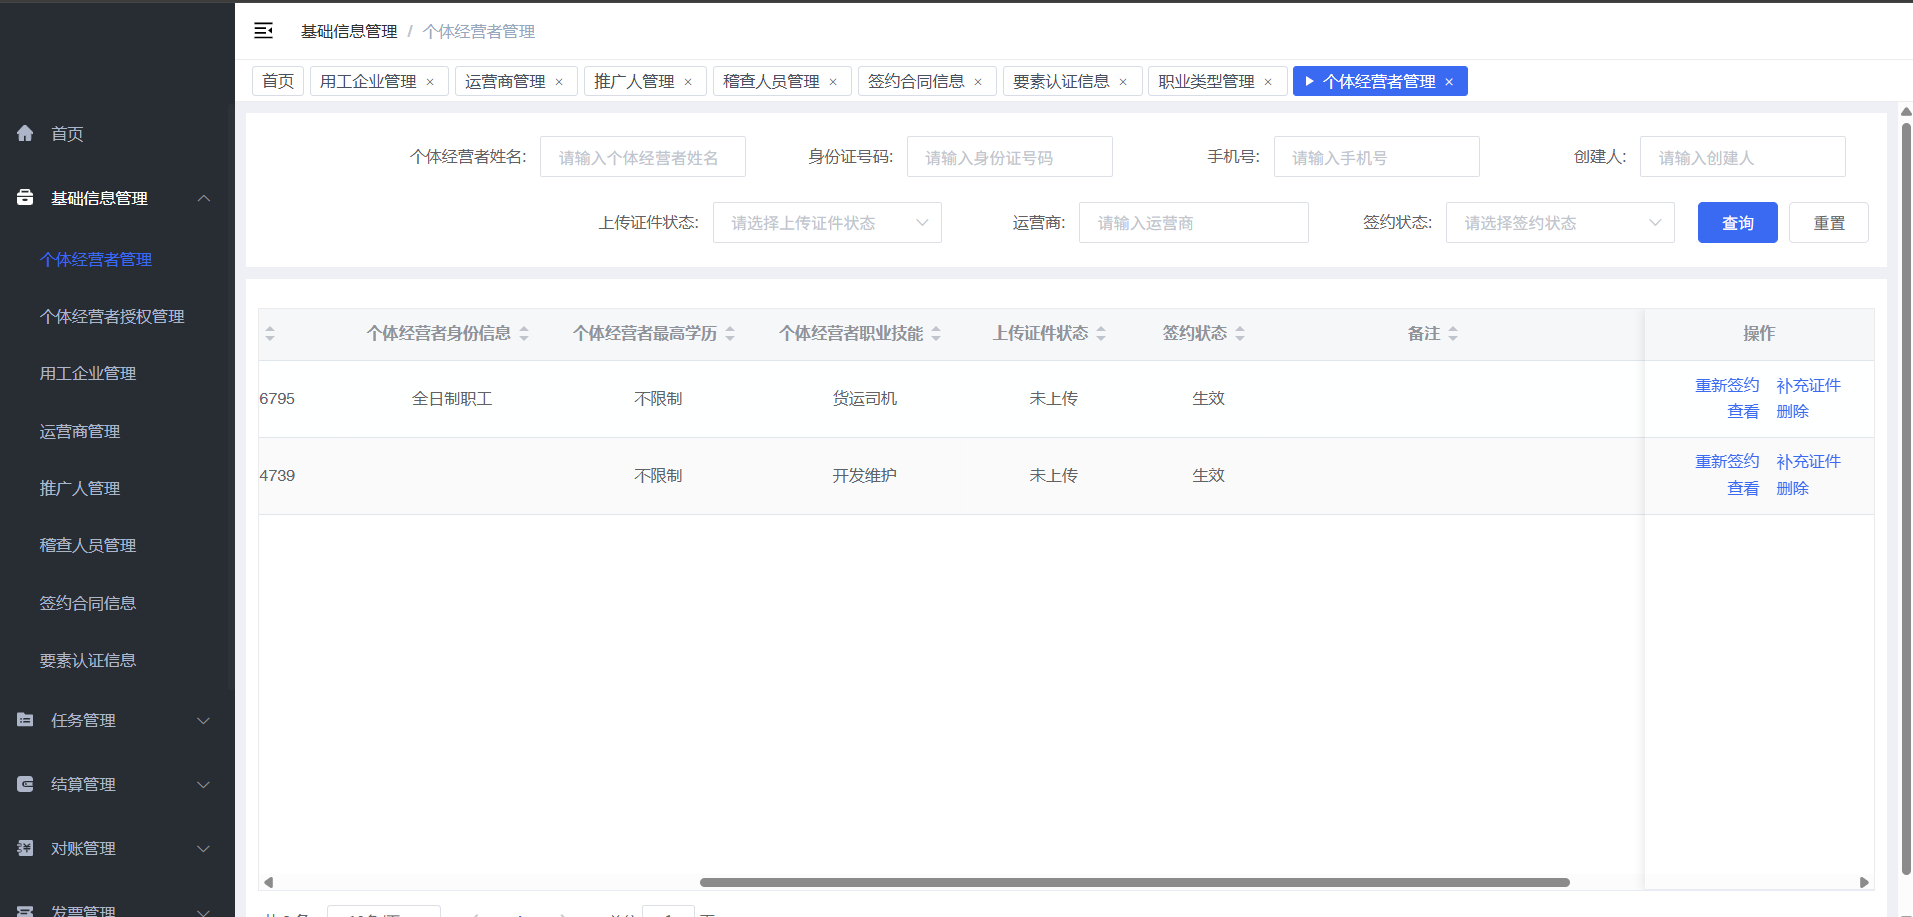The width and height of the screenshot is (1913, 917).
Task: Close the 职业类型管理 tab
Action: [x=1268, y=82]
